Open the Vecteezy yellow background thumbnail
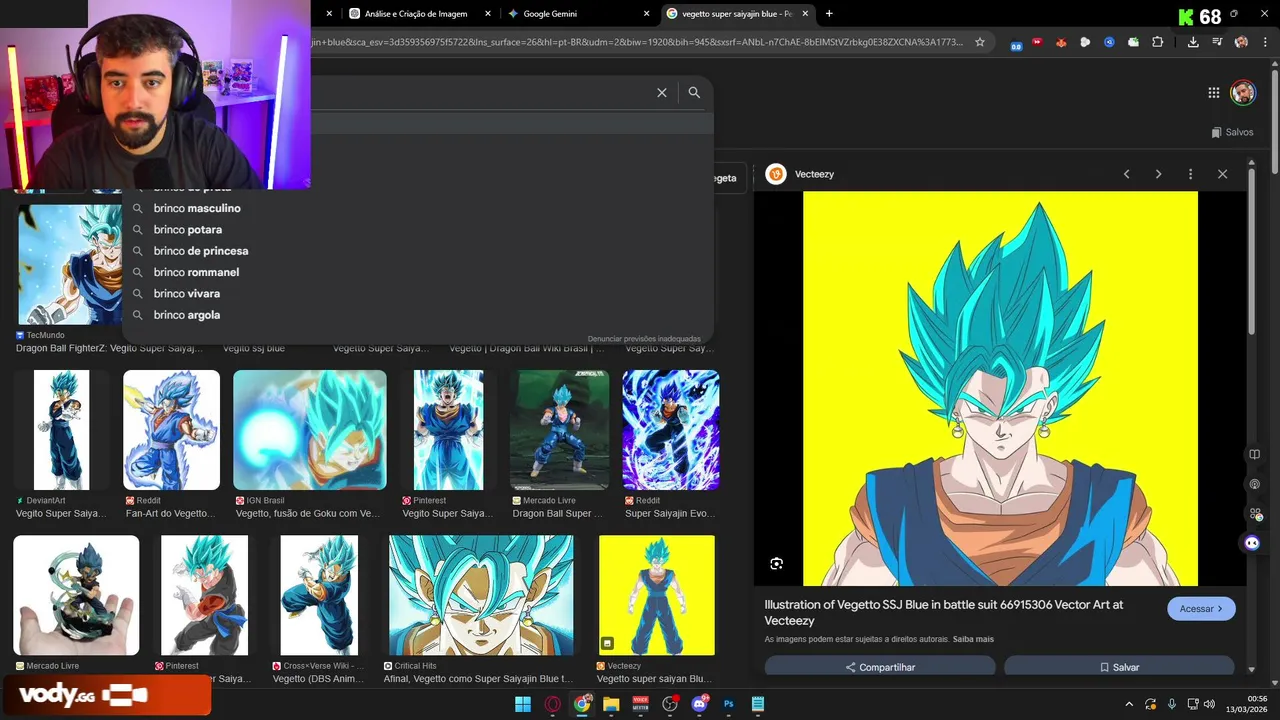 657,595
